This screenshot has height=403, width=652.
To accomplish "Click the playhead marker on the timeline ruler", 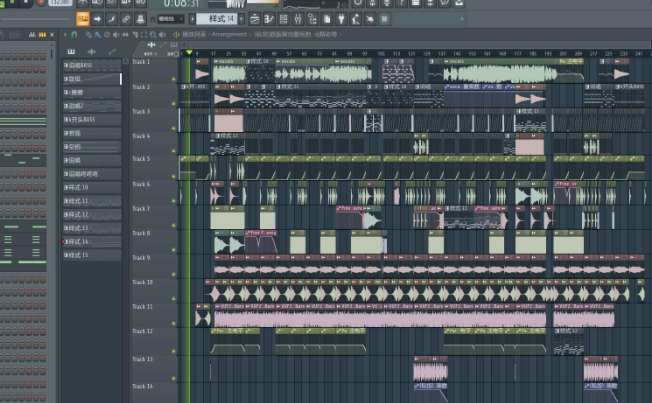I will tap(189, 53).
